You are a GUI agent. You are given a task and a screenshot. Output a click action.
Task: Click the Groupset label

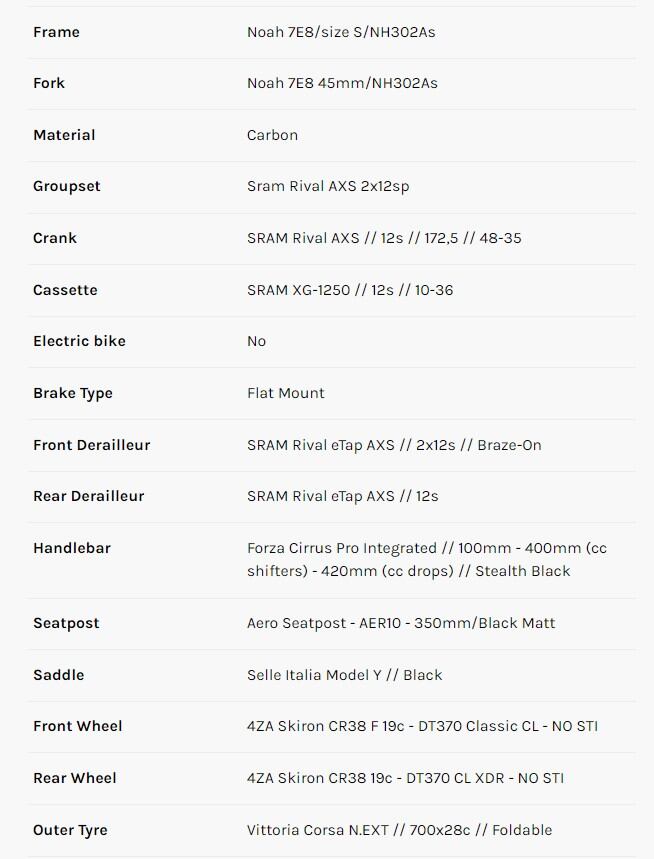pyautogui.click(x=67, y=186)
